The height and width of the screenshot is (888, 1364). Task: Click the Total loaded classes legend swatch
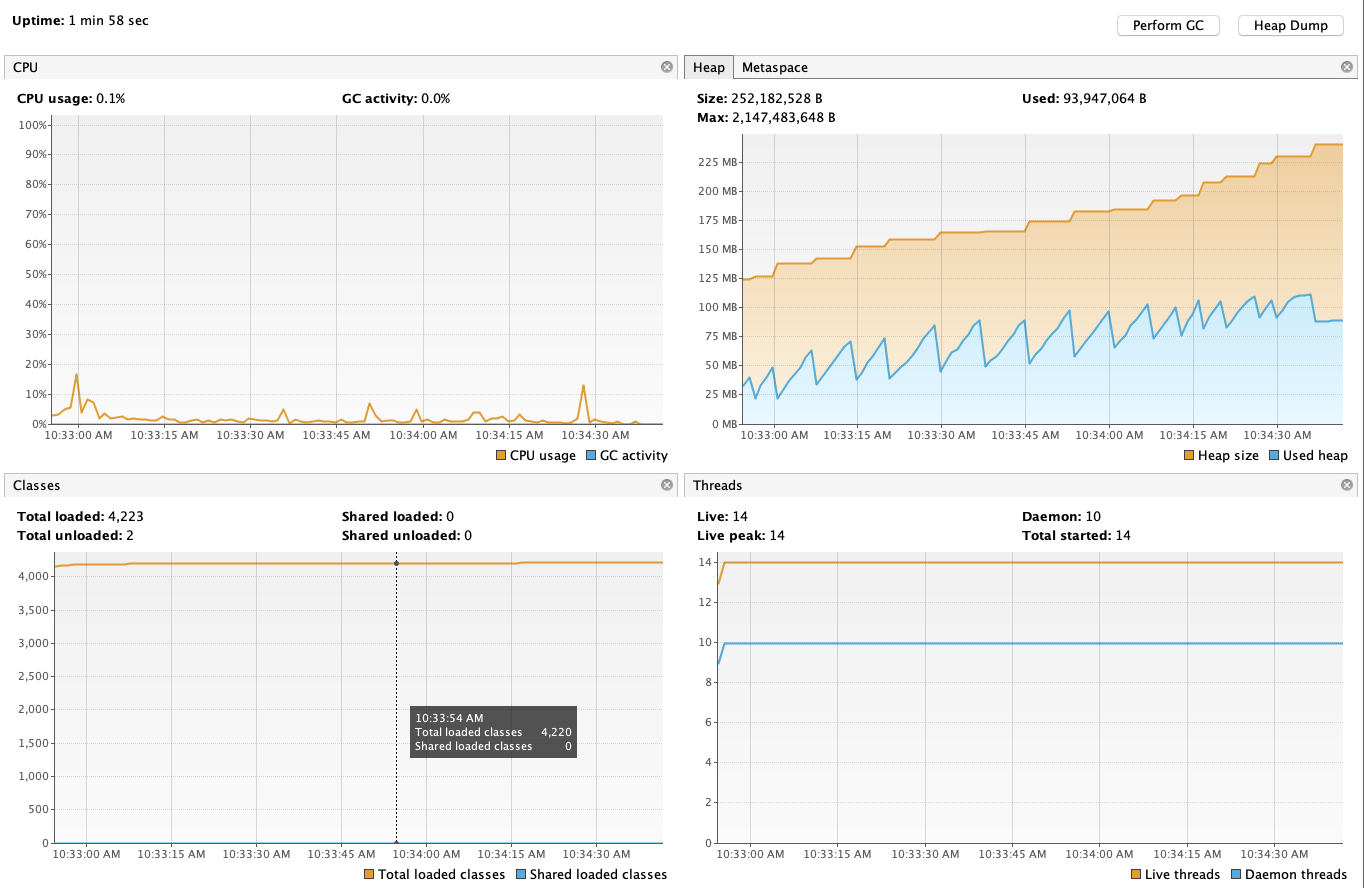369,874
